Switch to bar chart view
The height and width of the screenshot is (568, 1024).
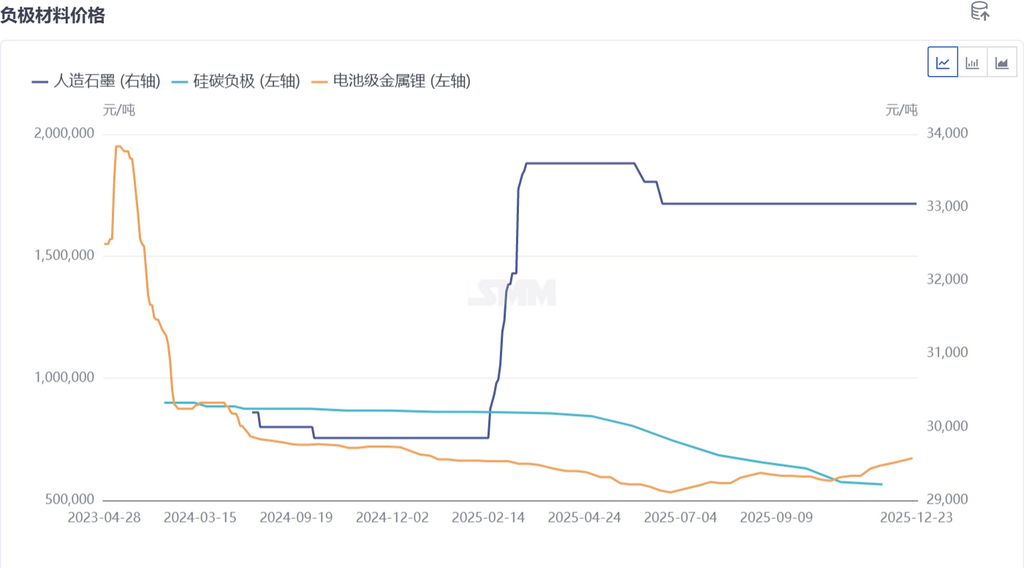click(972, 62)
